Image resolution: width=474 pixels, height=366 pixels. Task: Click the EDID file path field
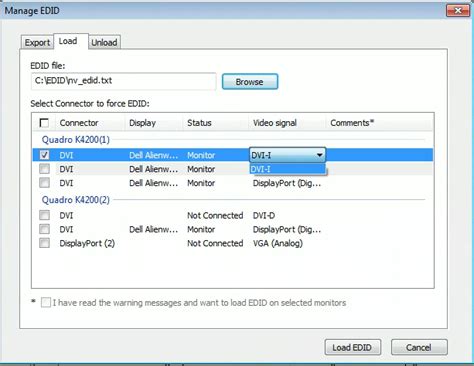pyautogui.click(x=123, y=81)
